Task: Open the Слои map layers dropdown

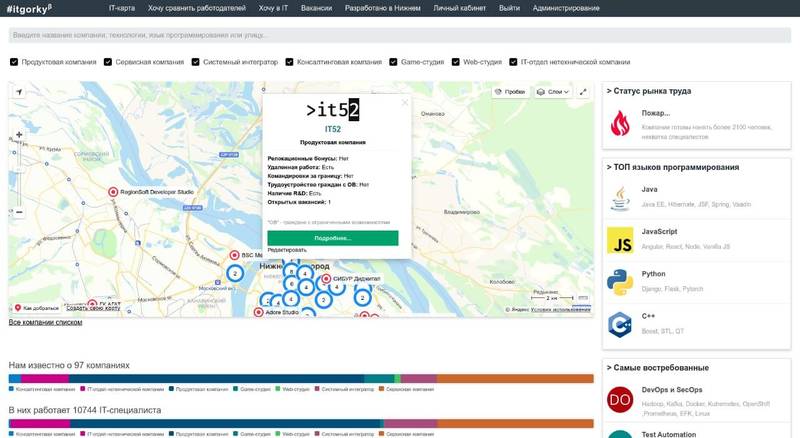Action: [x=553, y=92]
